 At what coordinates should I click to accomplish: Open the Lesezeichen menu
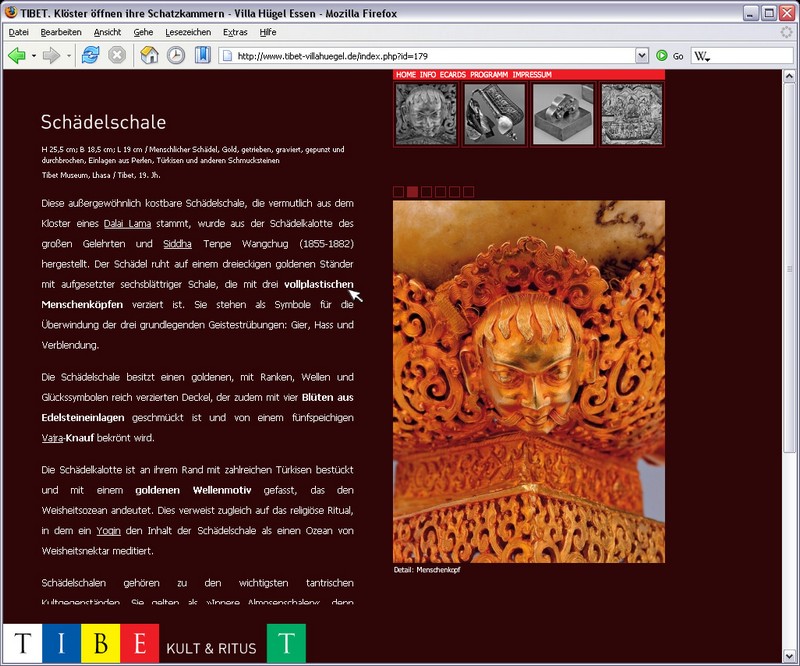pos(188,32)
